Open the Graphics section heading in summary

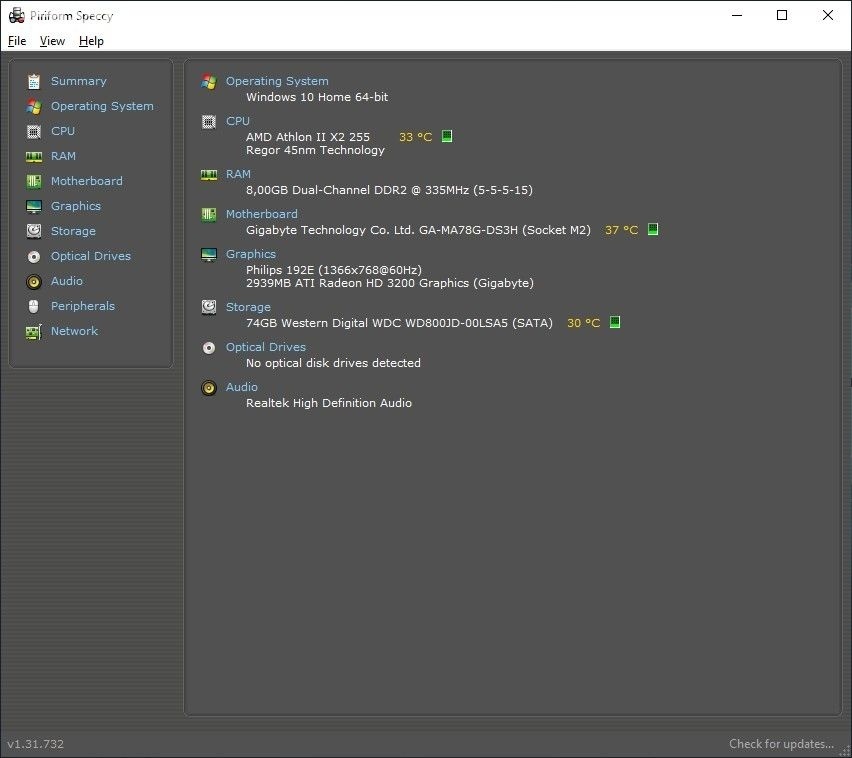250,254
